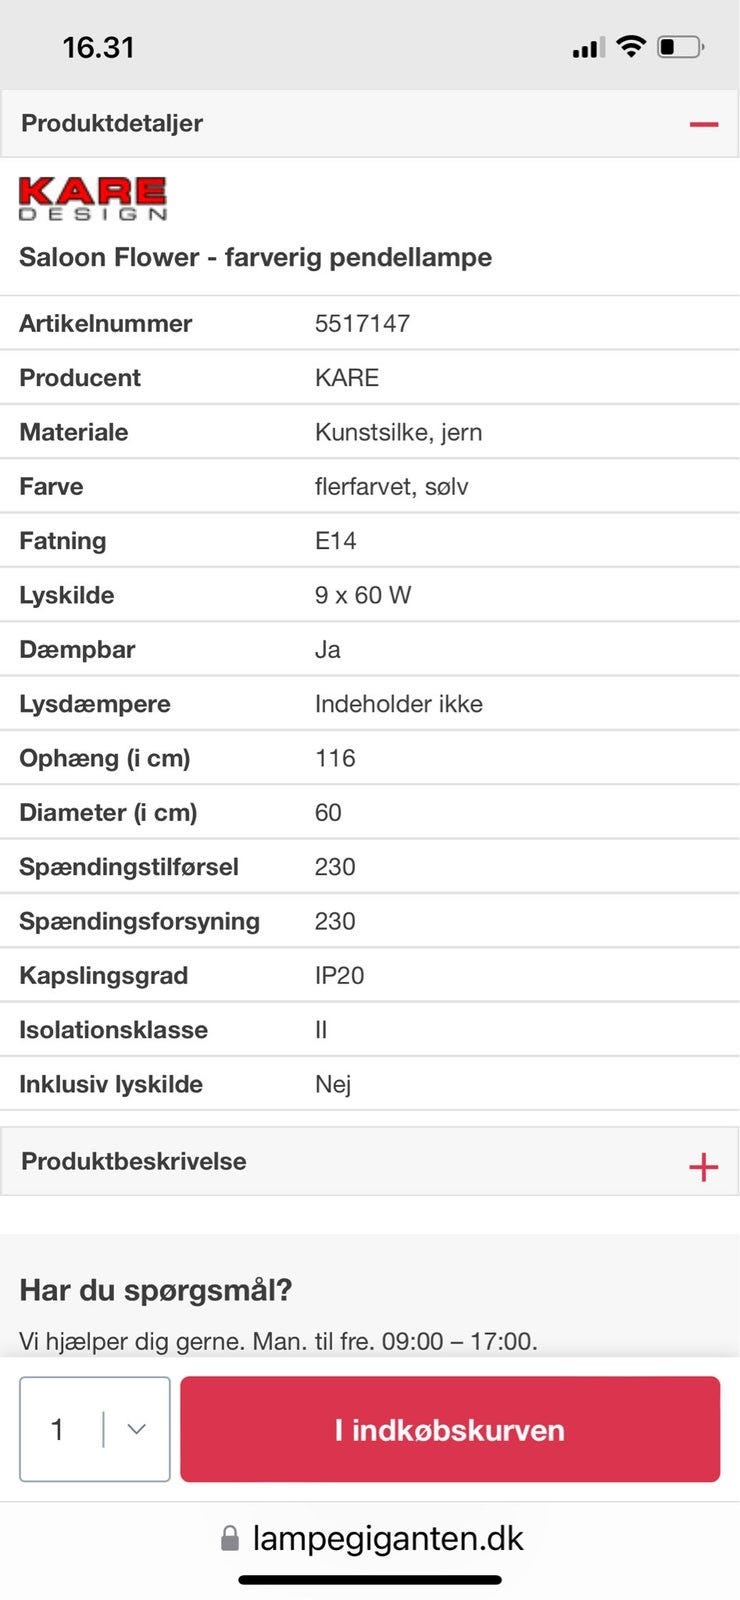Tap the Fatning row showing E14

pyautogui.click(x=370, y=540)
